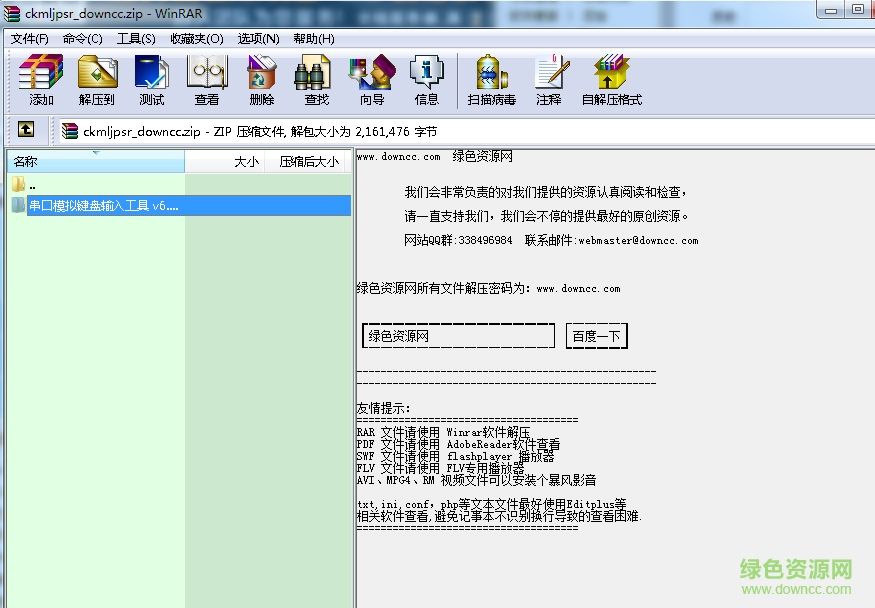Image resolution: width=875 pixels, height=608 pixels.
Task: Click the 百度一下 search button
Action: point(596,336)
